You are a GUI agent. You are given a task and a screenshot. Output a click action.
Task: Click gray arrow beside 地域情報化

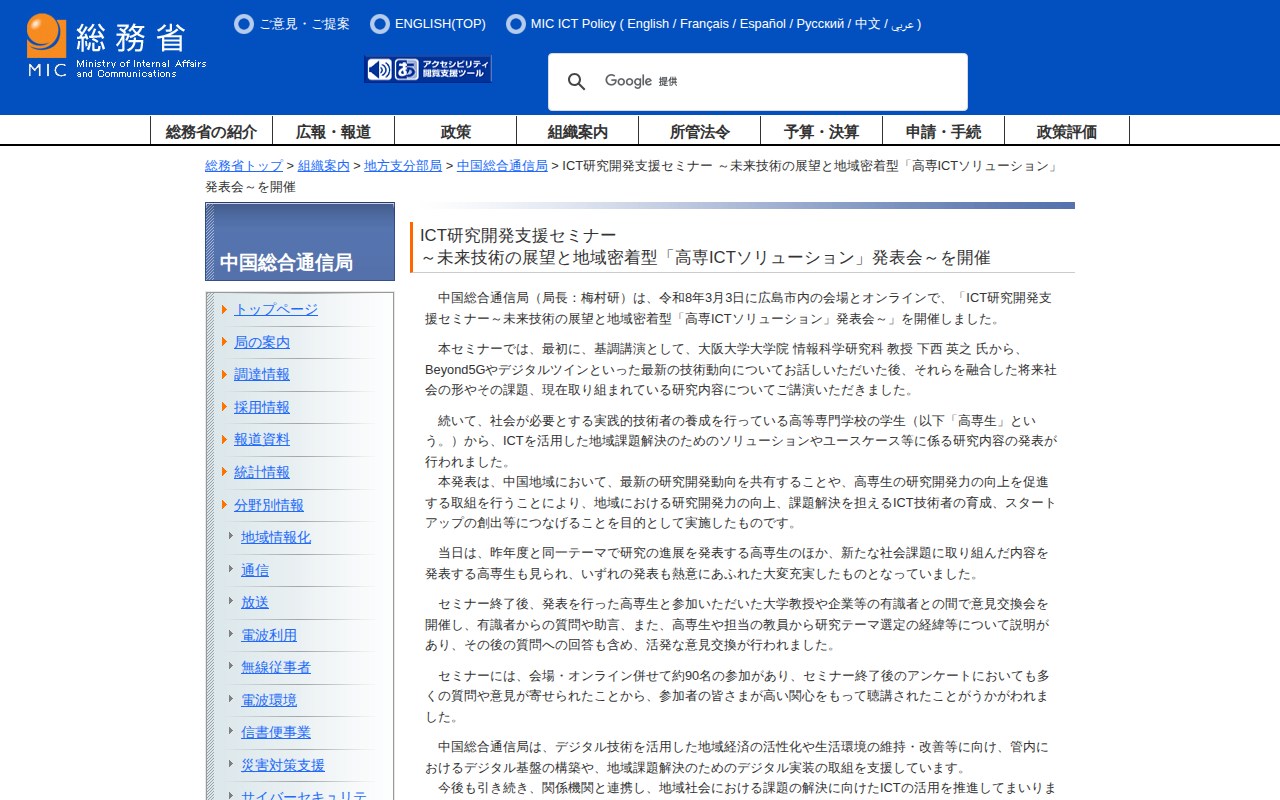(231, 536)
